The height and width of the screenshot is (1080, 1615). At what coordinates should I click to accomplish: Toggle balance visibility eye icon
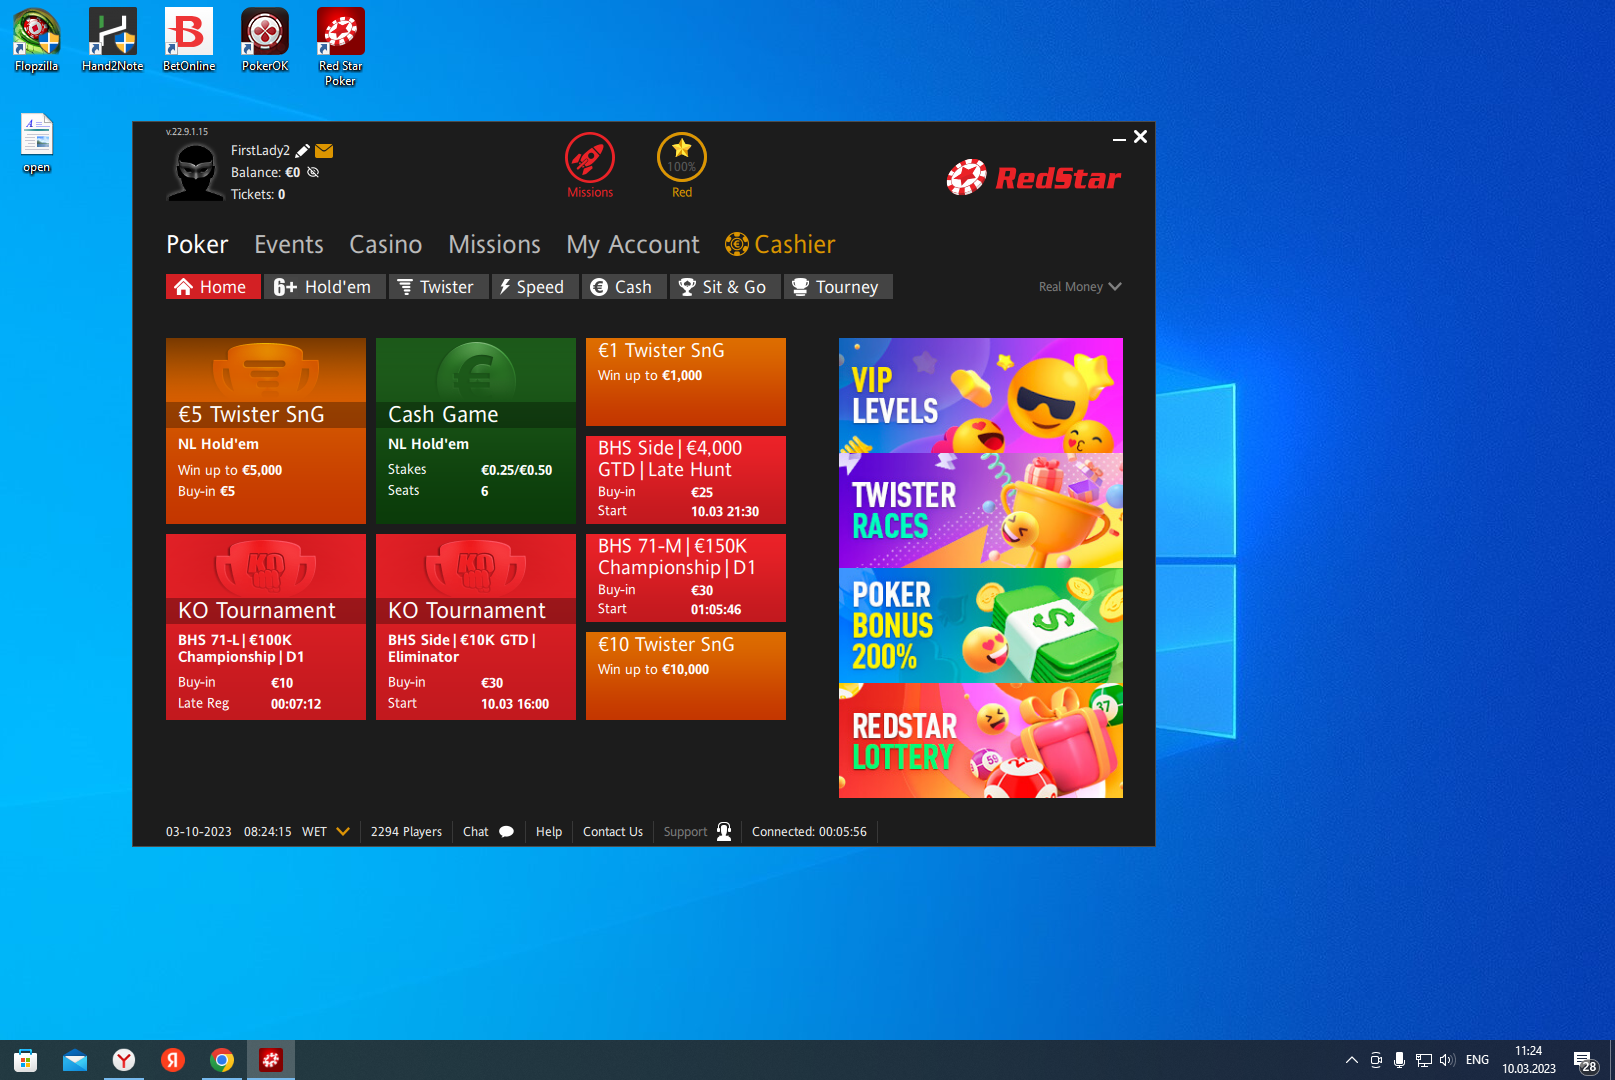pyautogui.click(x=313, y=172)
